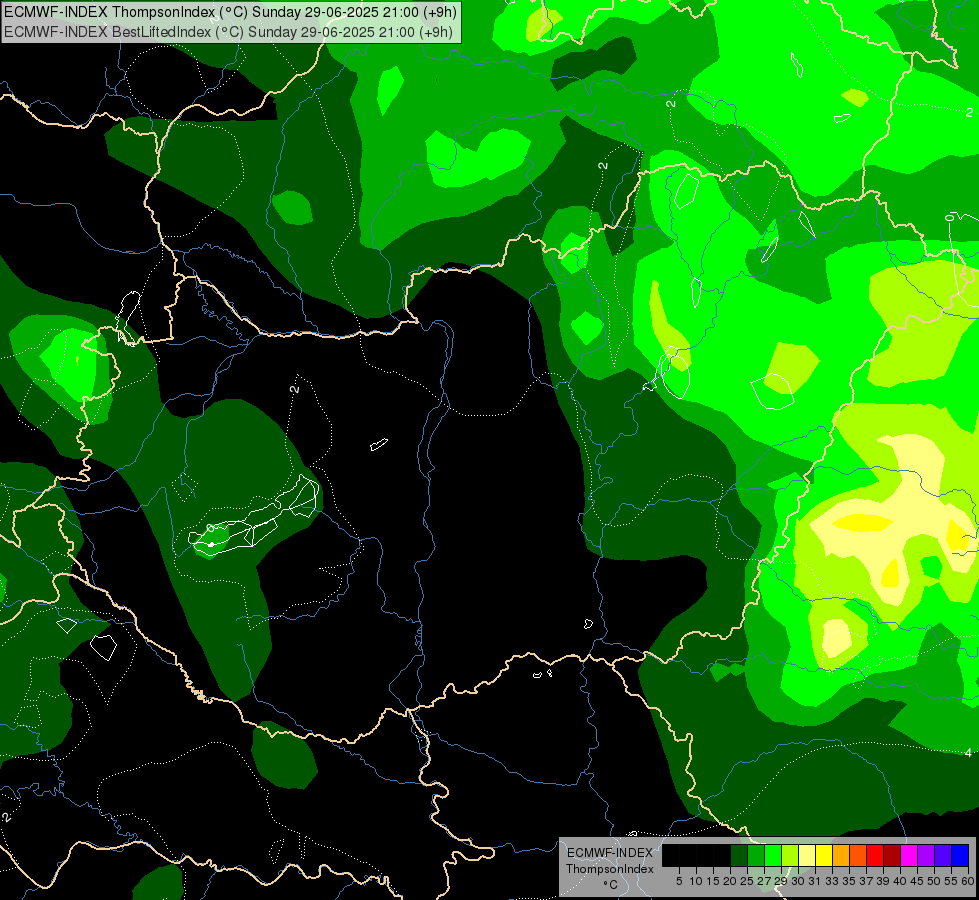The width and height of the screenshot is (979, 900).
Task: Click the legend scale value 45
Action: coord(917,881)
